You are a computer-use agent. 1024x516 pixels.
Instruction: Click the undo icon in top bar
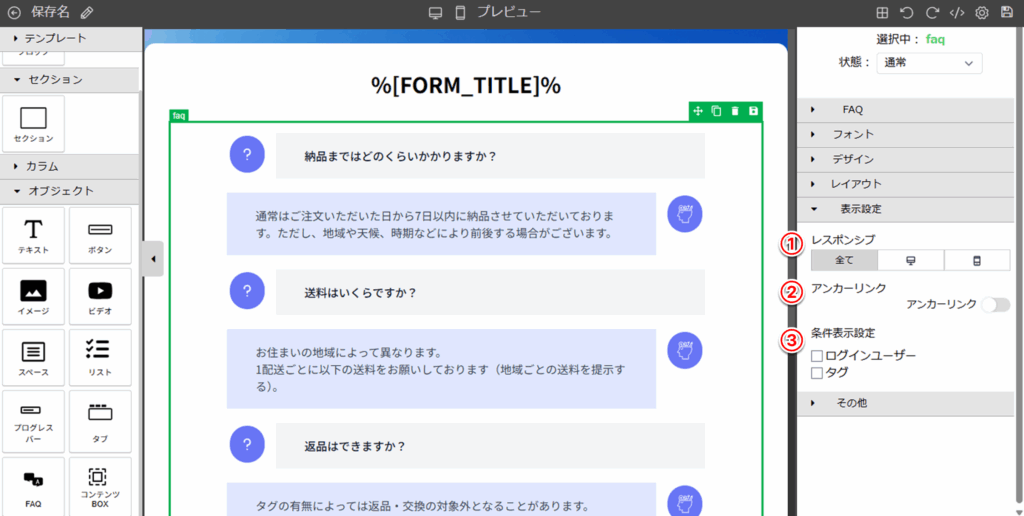(x=906, y=13)
